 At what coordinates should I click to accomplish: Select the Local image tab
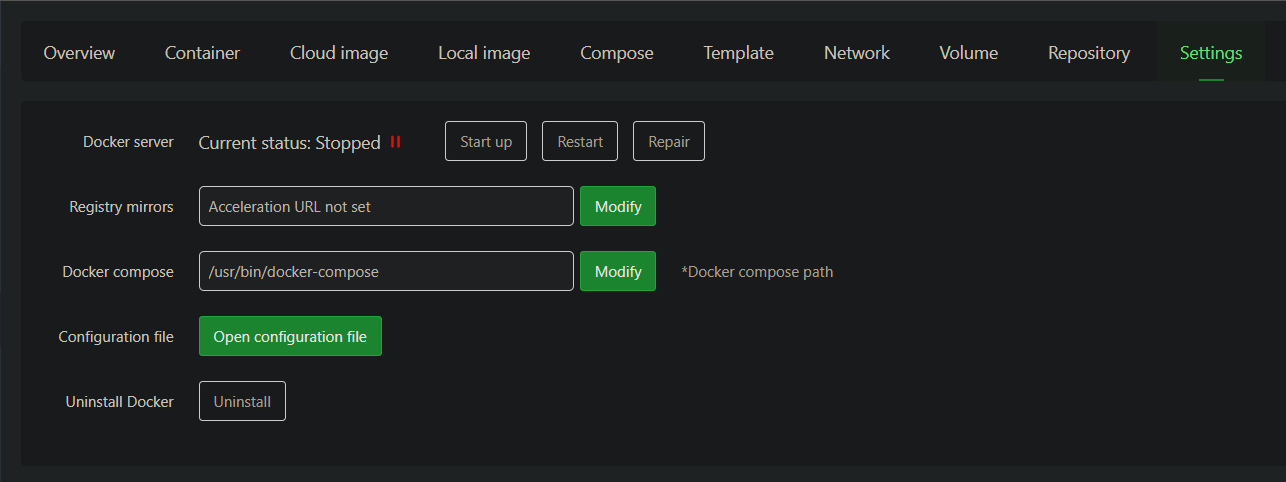pos(484,53)
